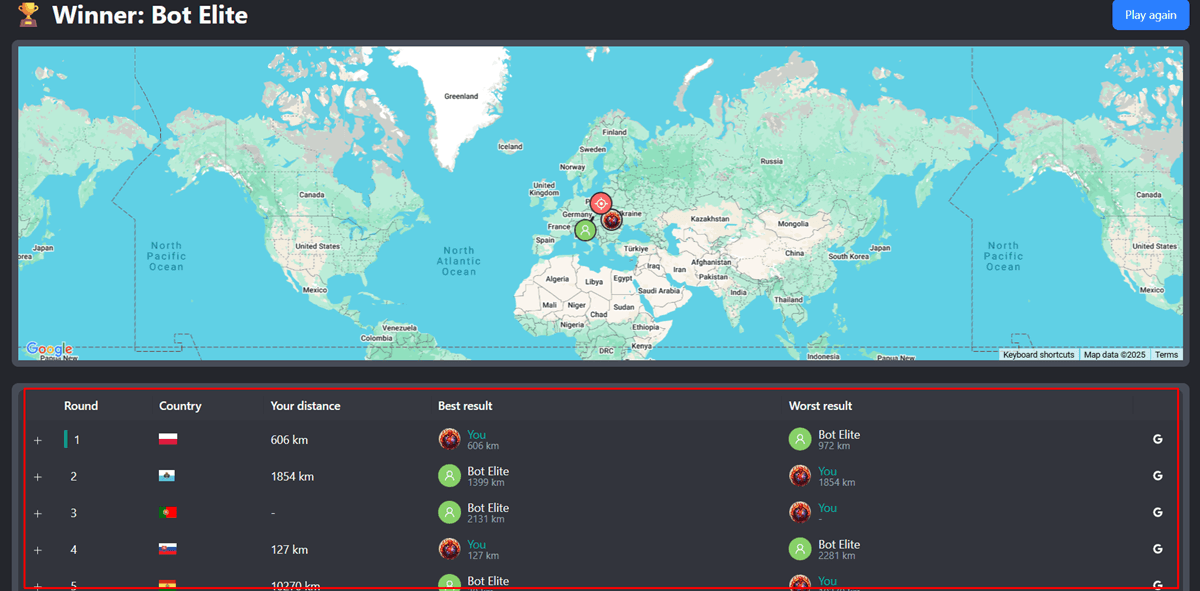Click the red target marker on map
The height and width of the screenshot is (591, 1200).
pyautogui.click(x=600, y=204)
